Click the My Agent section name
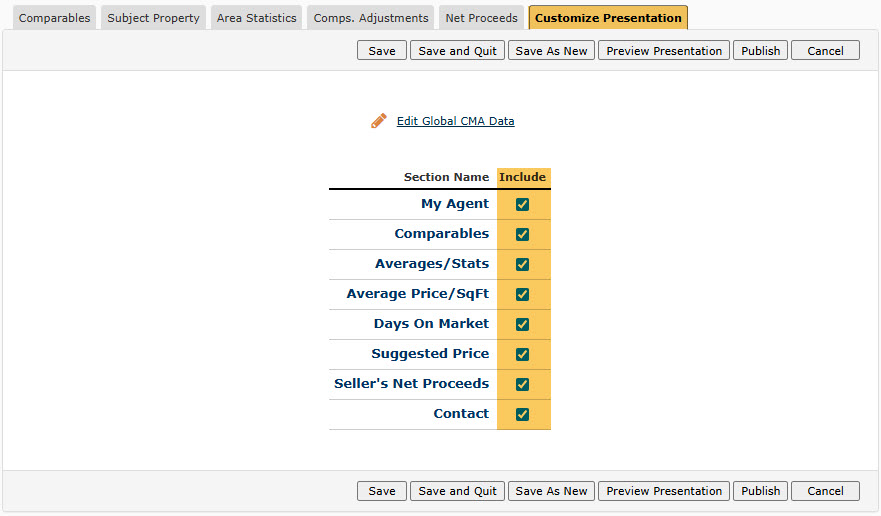 click(x=455, y=204)
